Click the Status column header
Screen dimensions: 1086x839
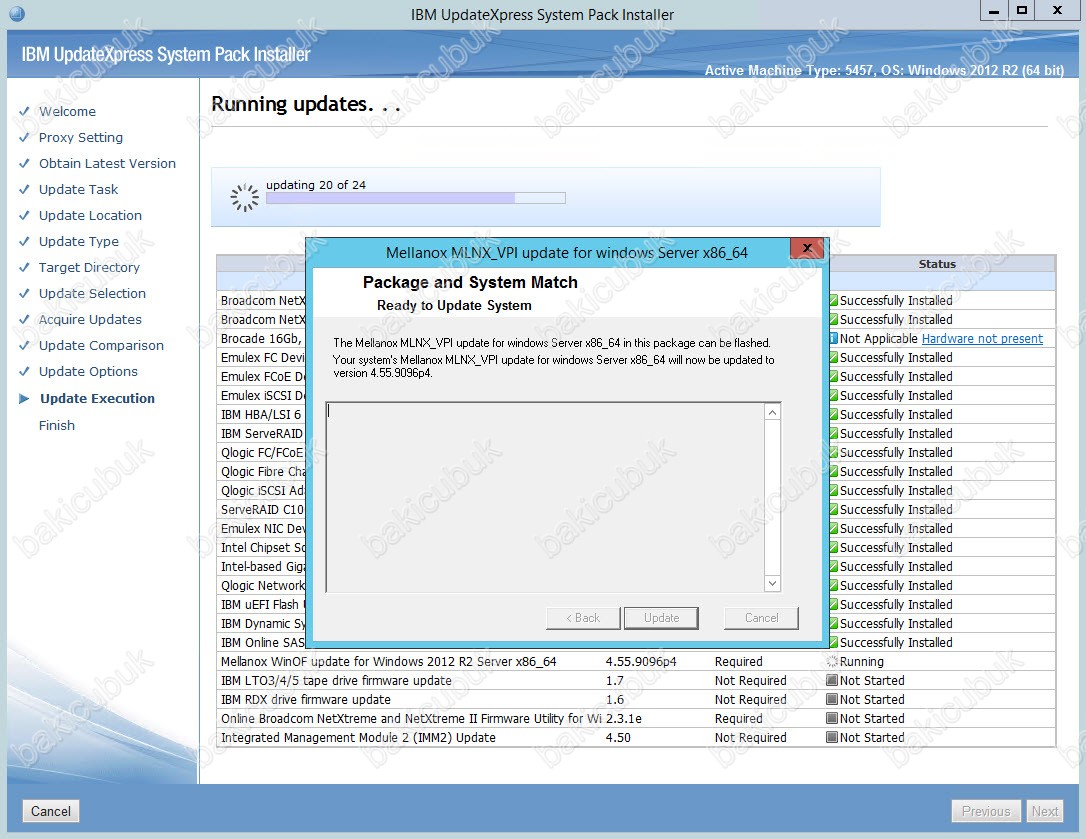[x=937, y=264]
